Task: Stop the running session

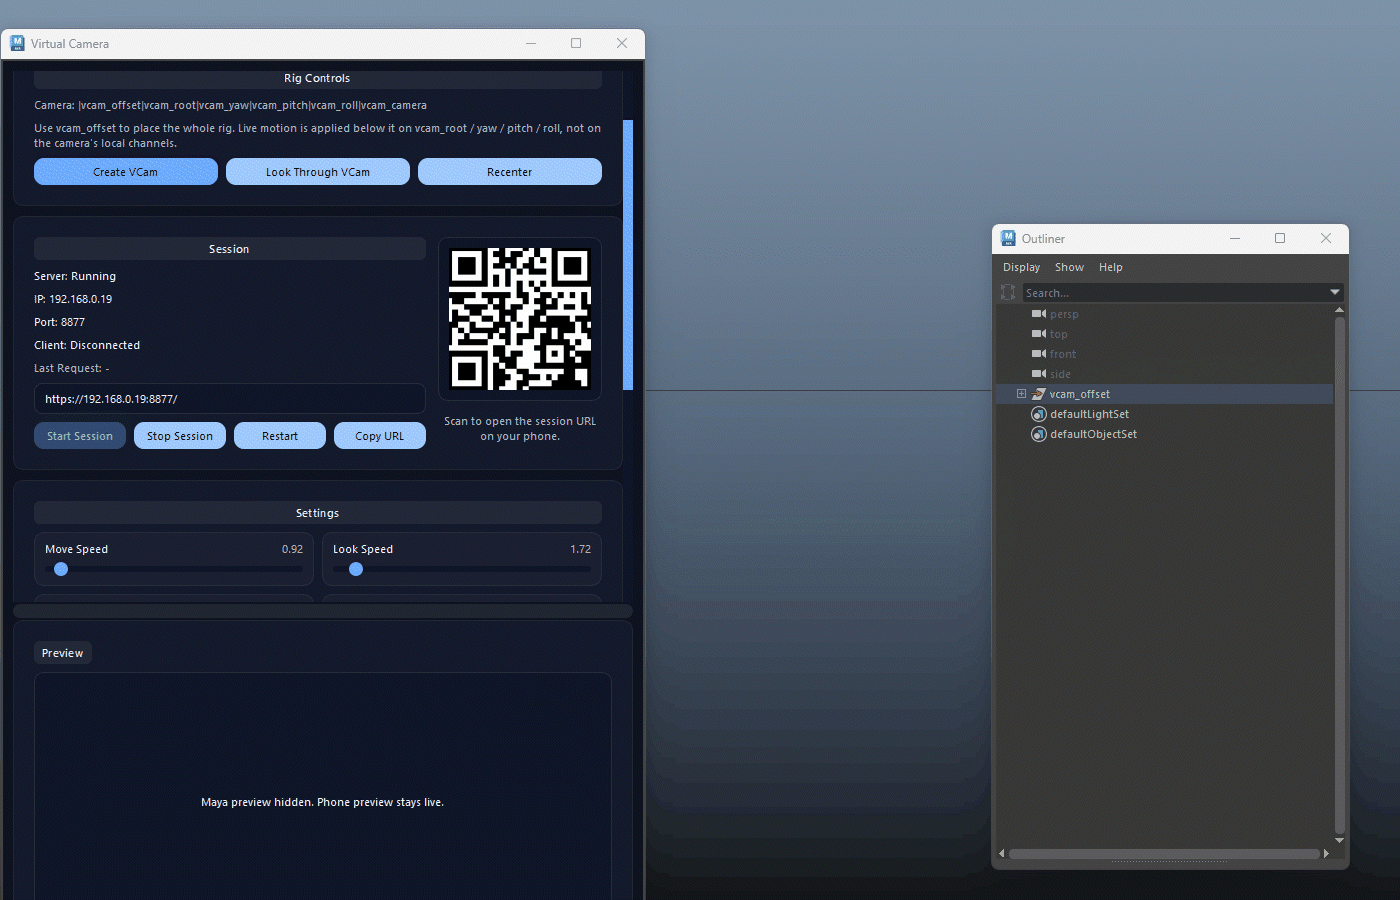Action: click(180, 436)
